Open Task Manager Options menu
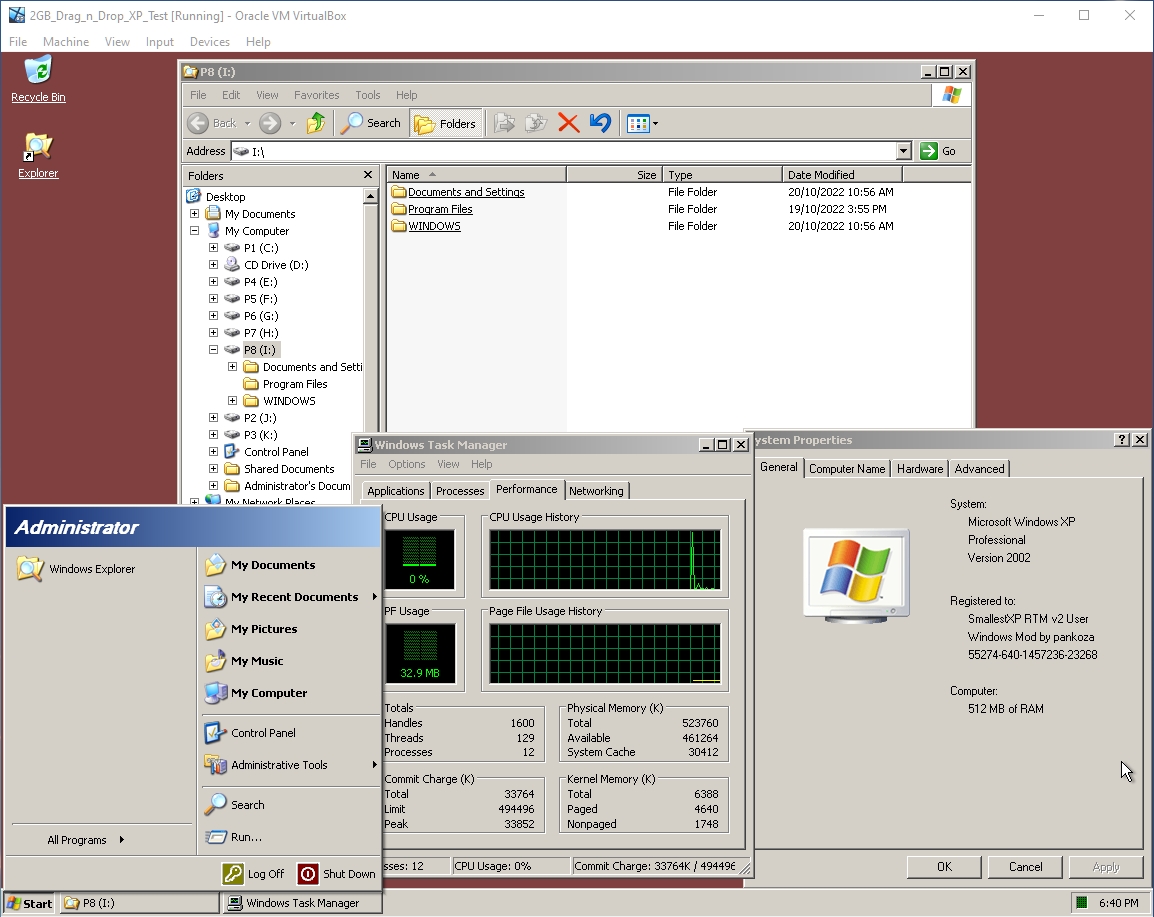The image size is (1154, 917). [x=406, y=464]
